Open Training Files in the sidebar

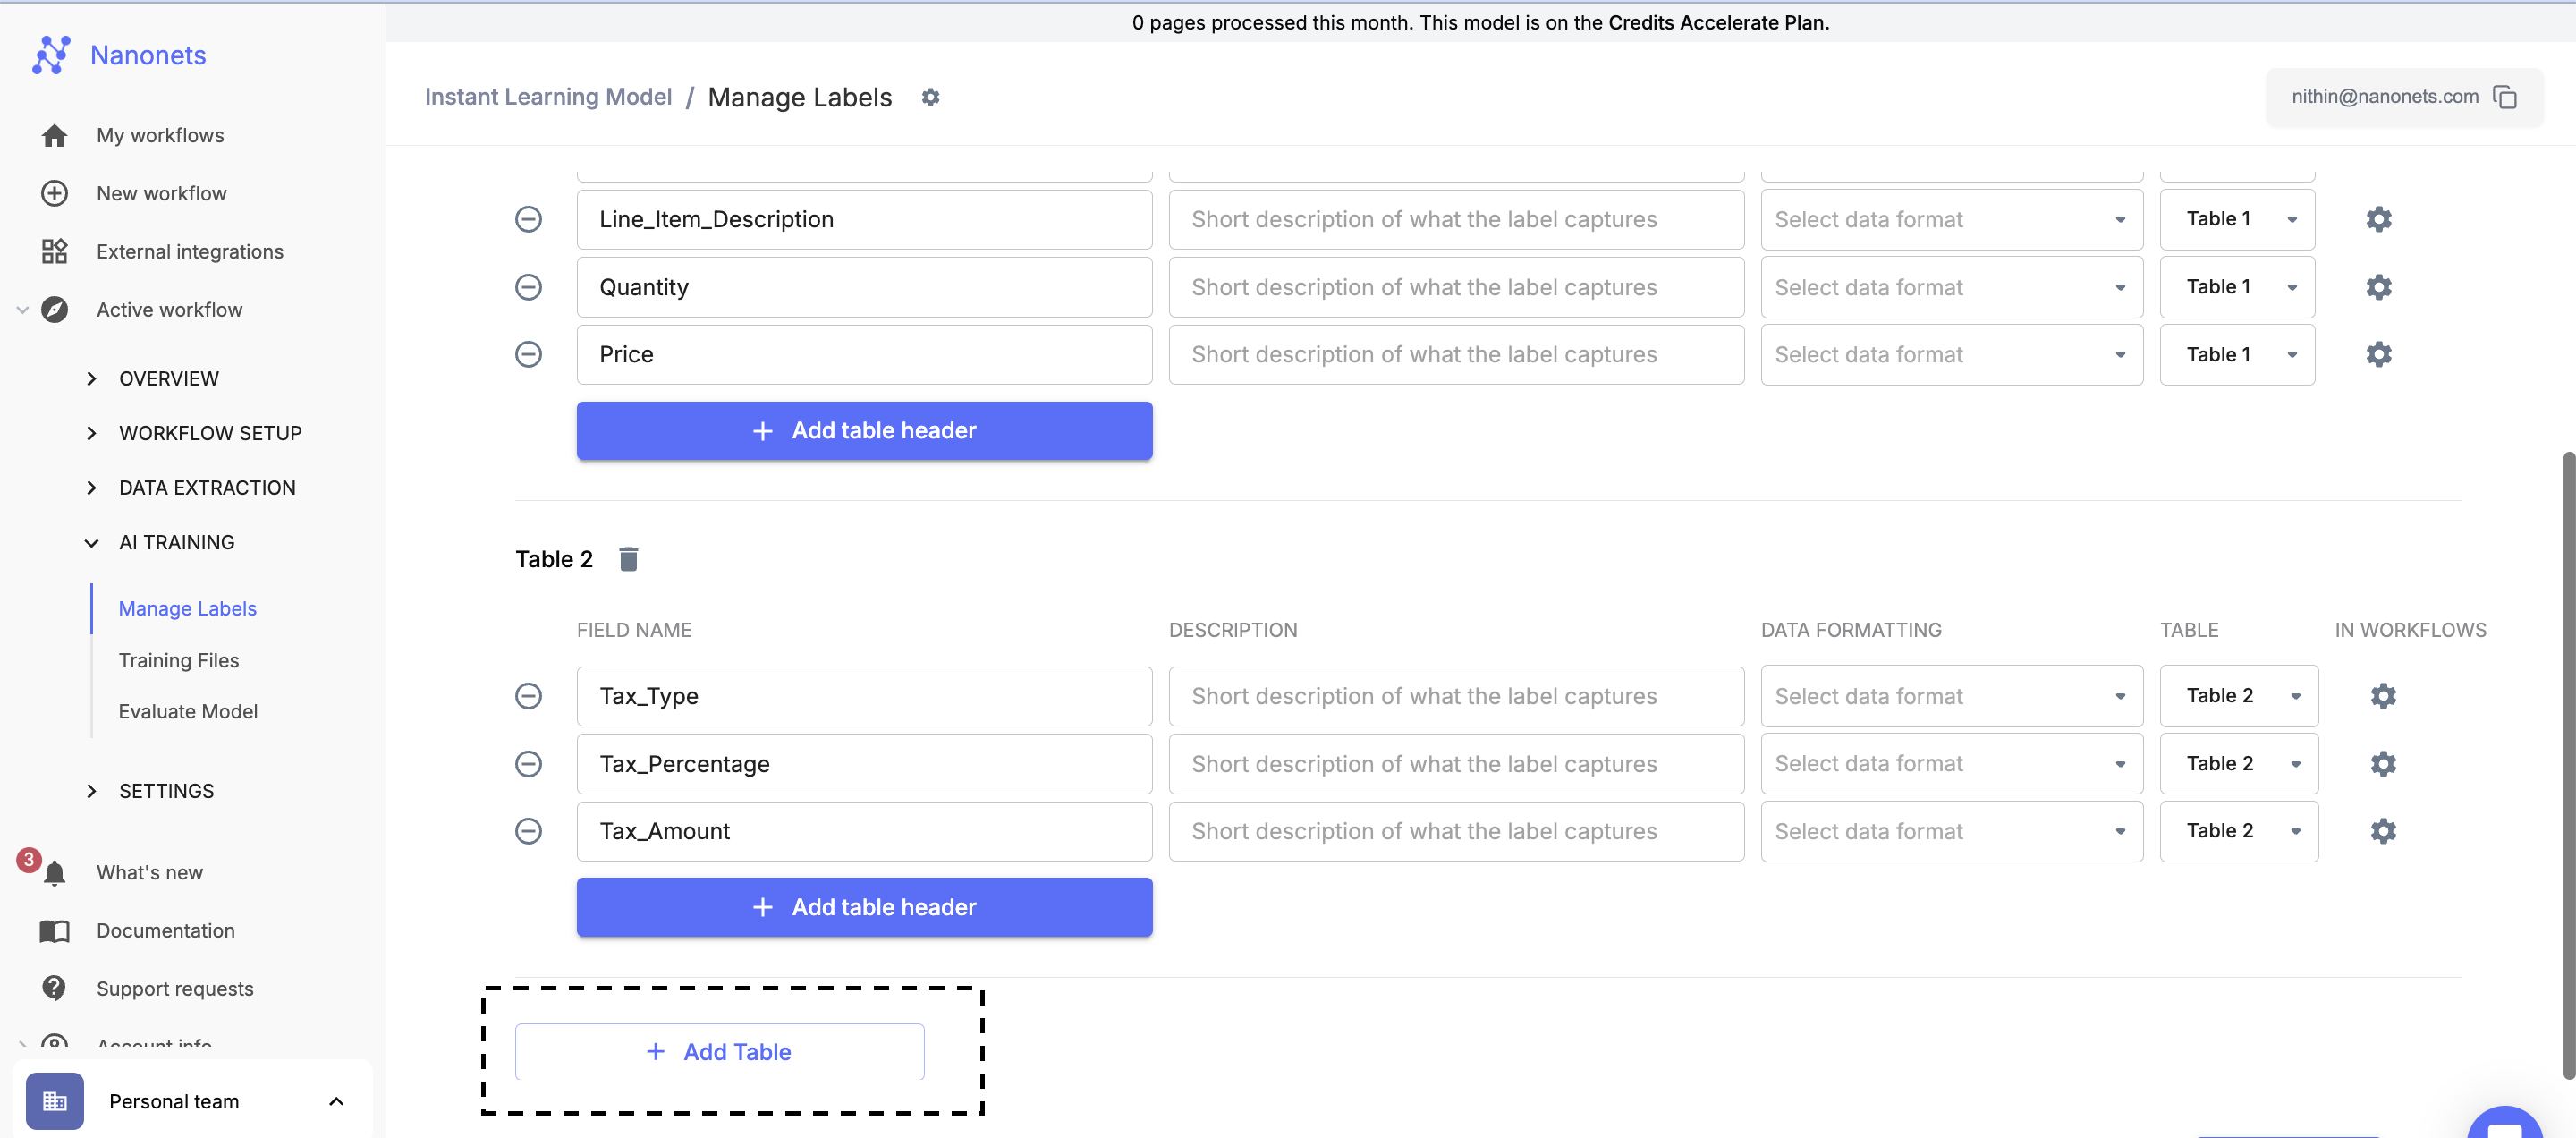(178, 660)
